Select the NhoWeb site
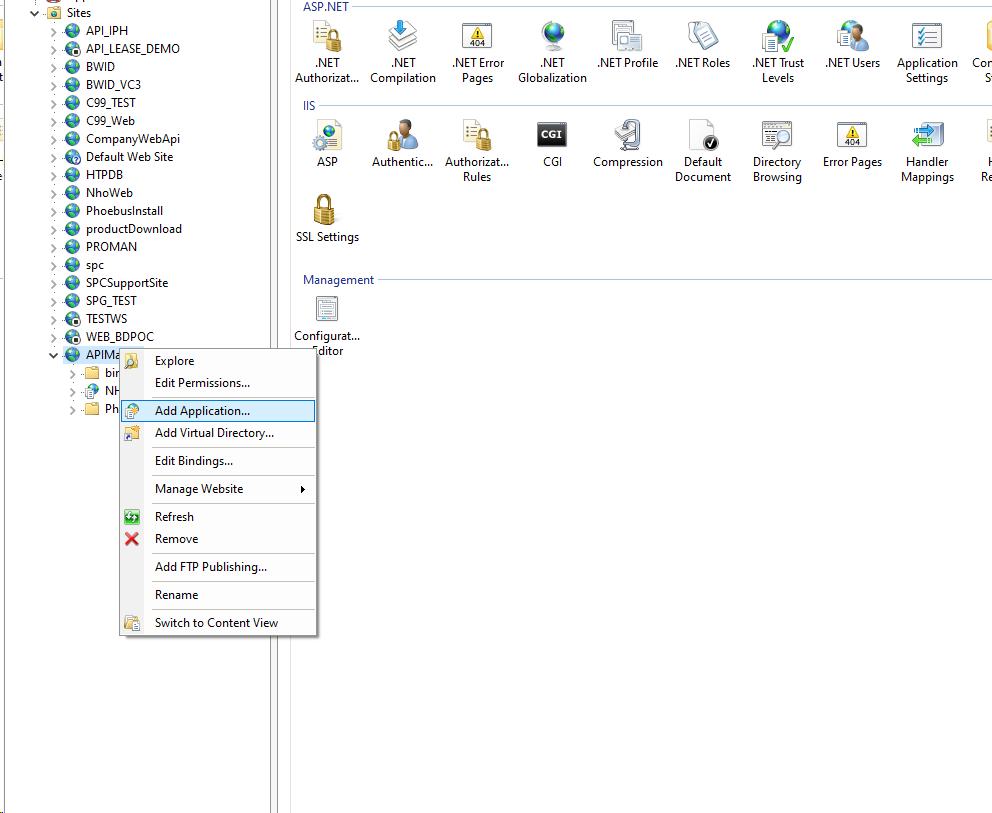The image size is (992, 813). click(x=109, y=193)
